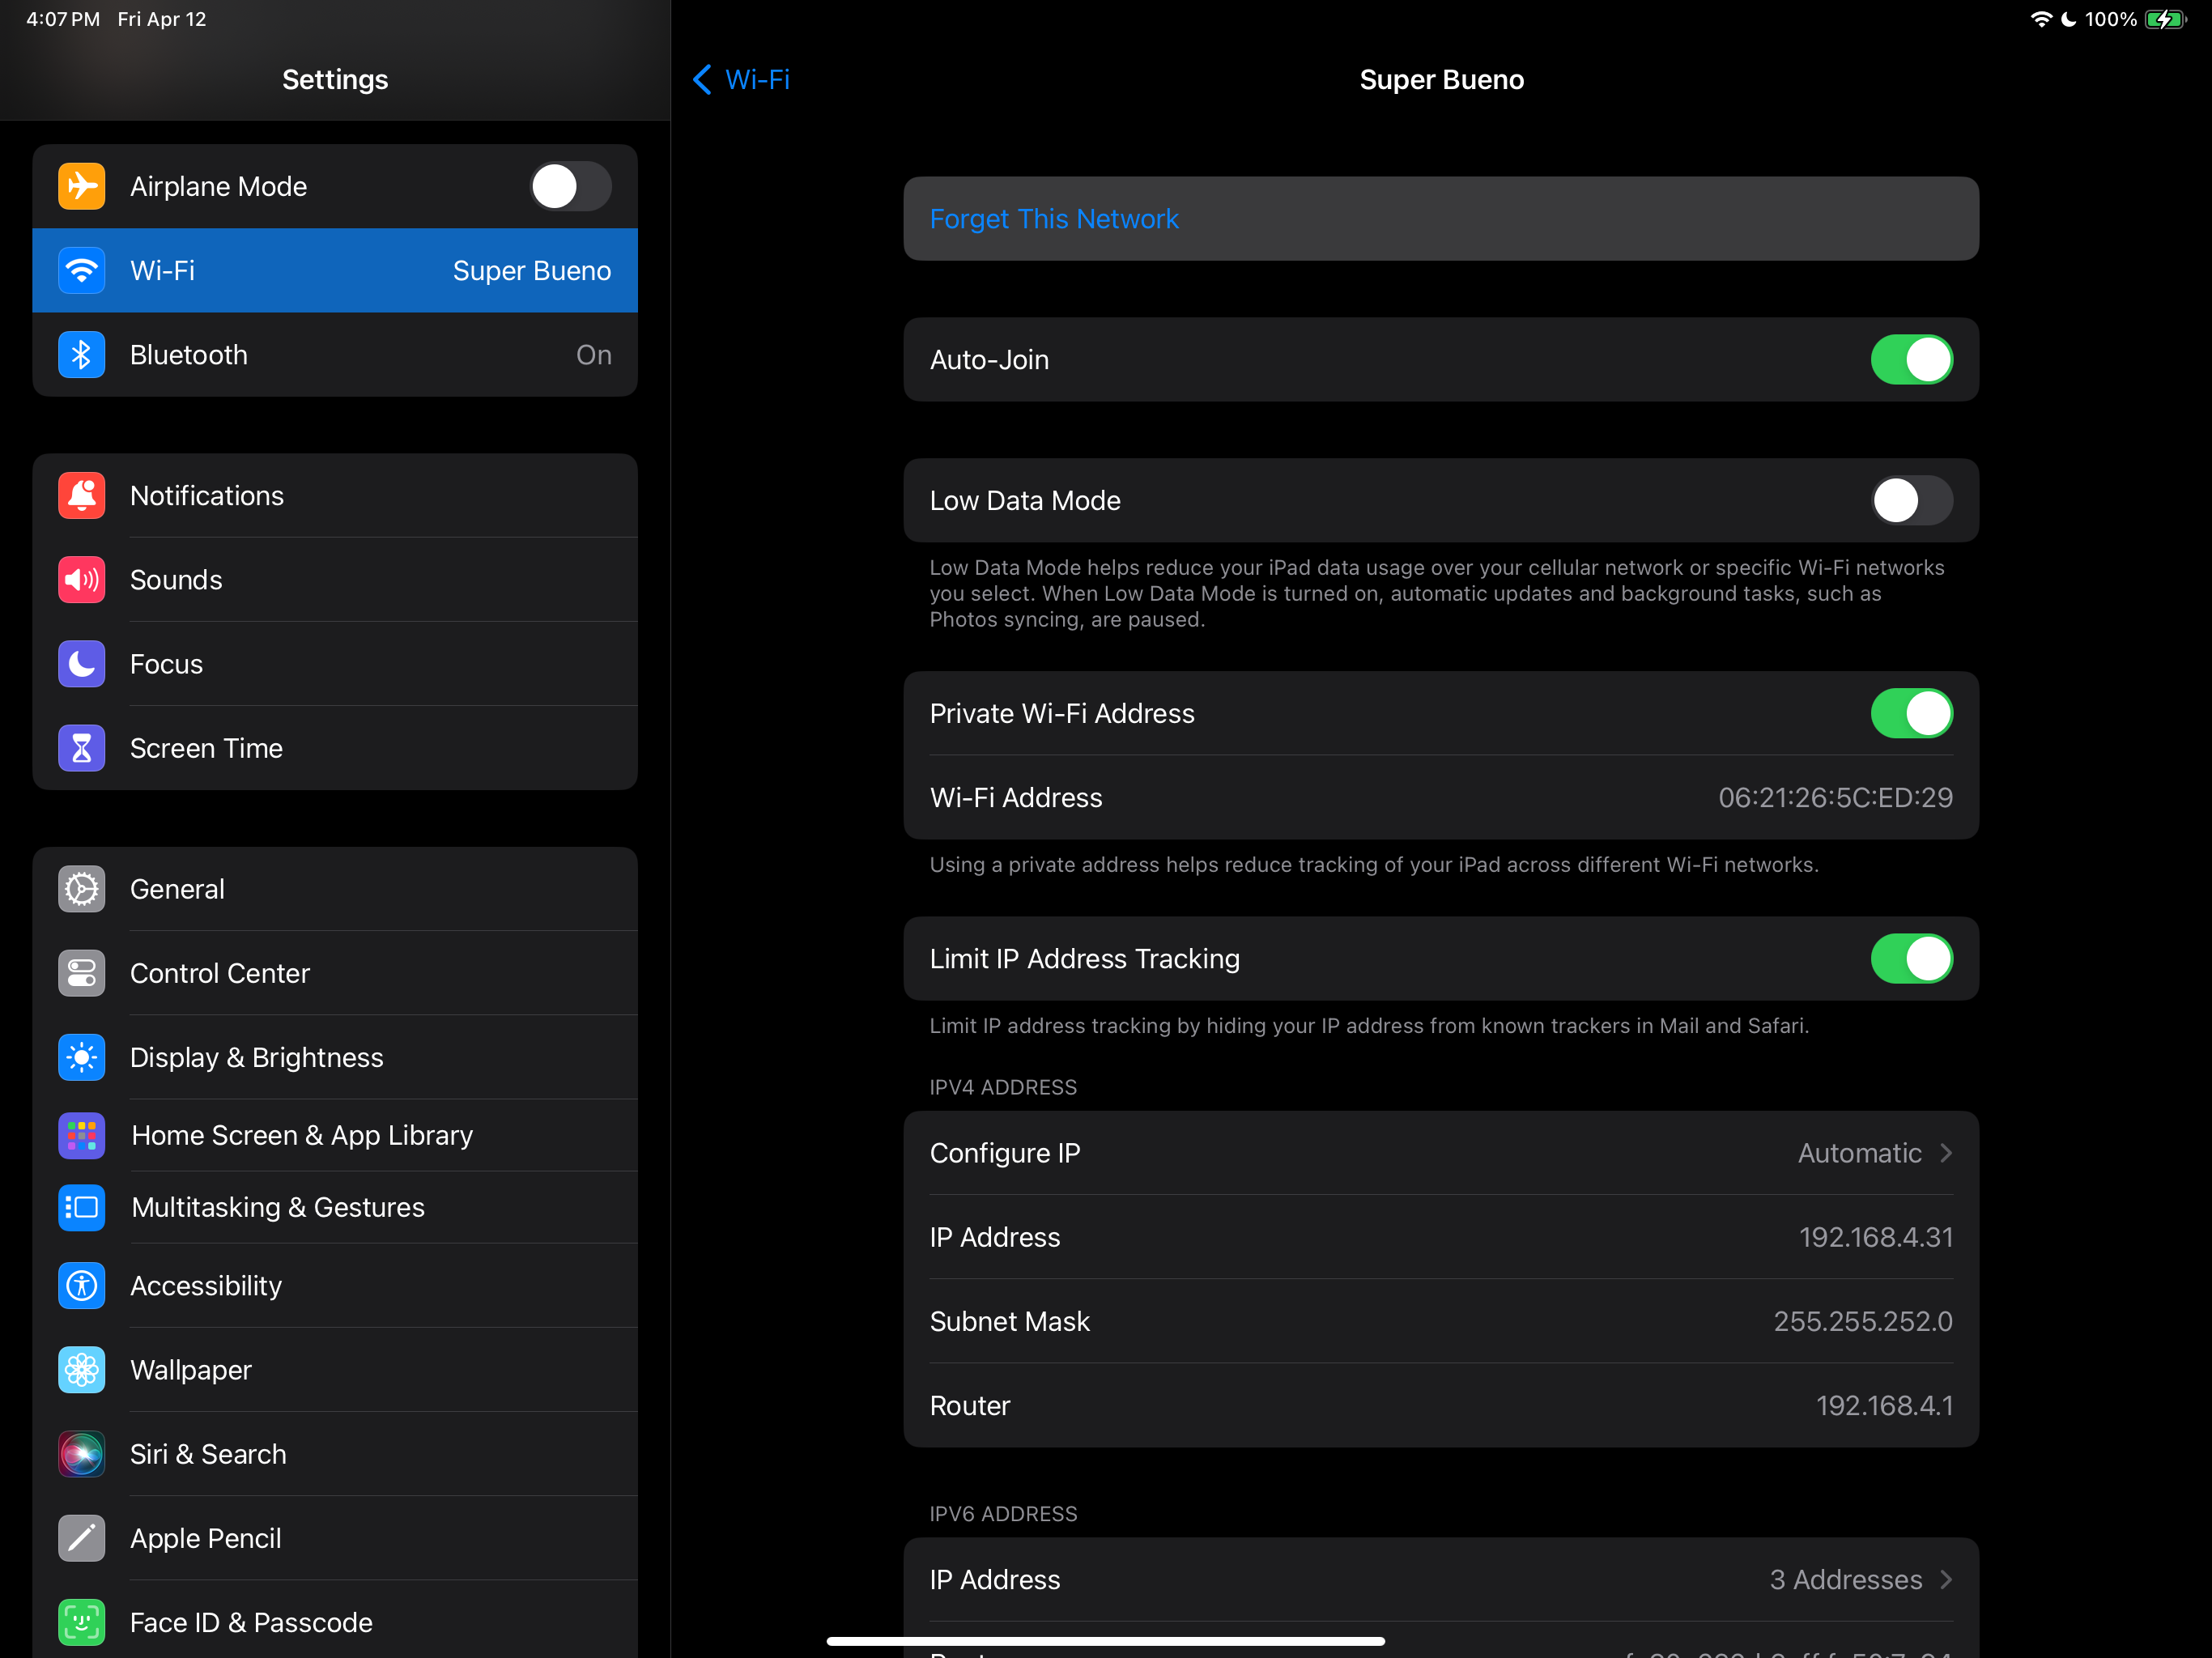Screen dimensions: 2212x1658
Task: Tap the Wi-Fi status bar icon
Action: (2040, 19)
